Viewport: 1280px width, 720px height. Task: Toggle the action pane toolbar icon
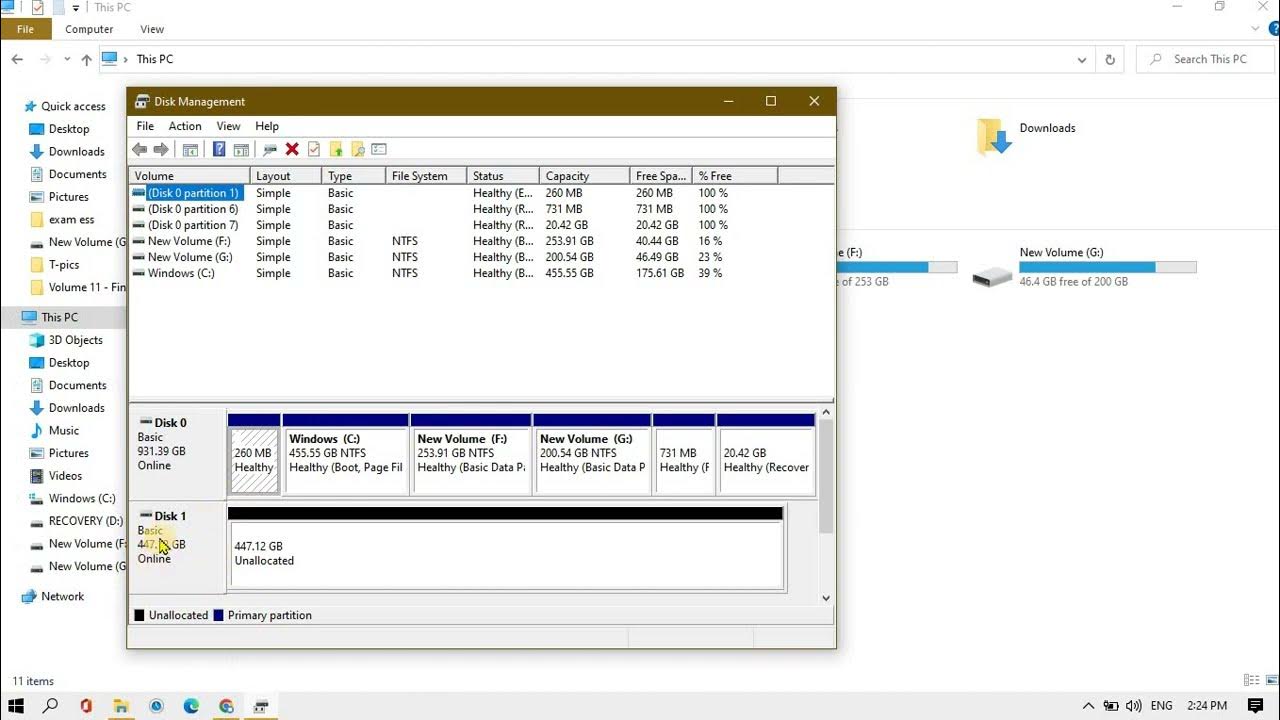pos(241,149)
